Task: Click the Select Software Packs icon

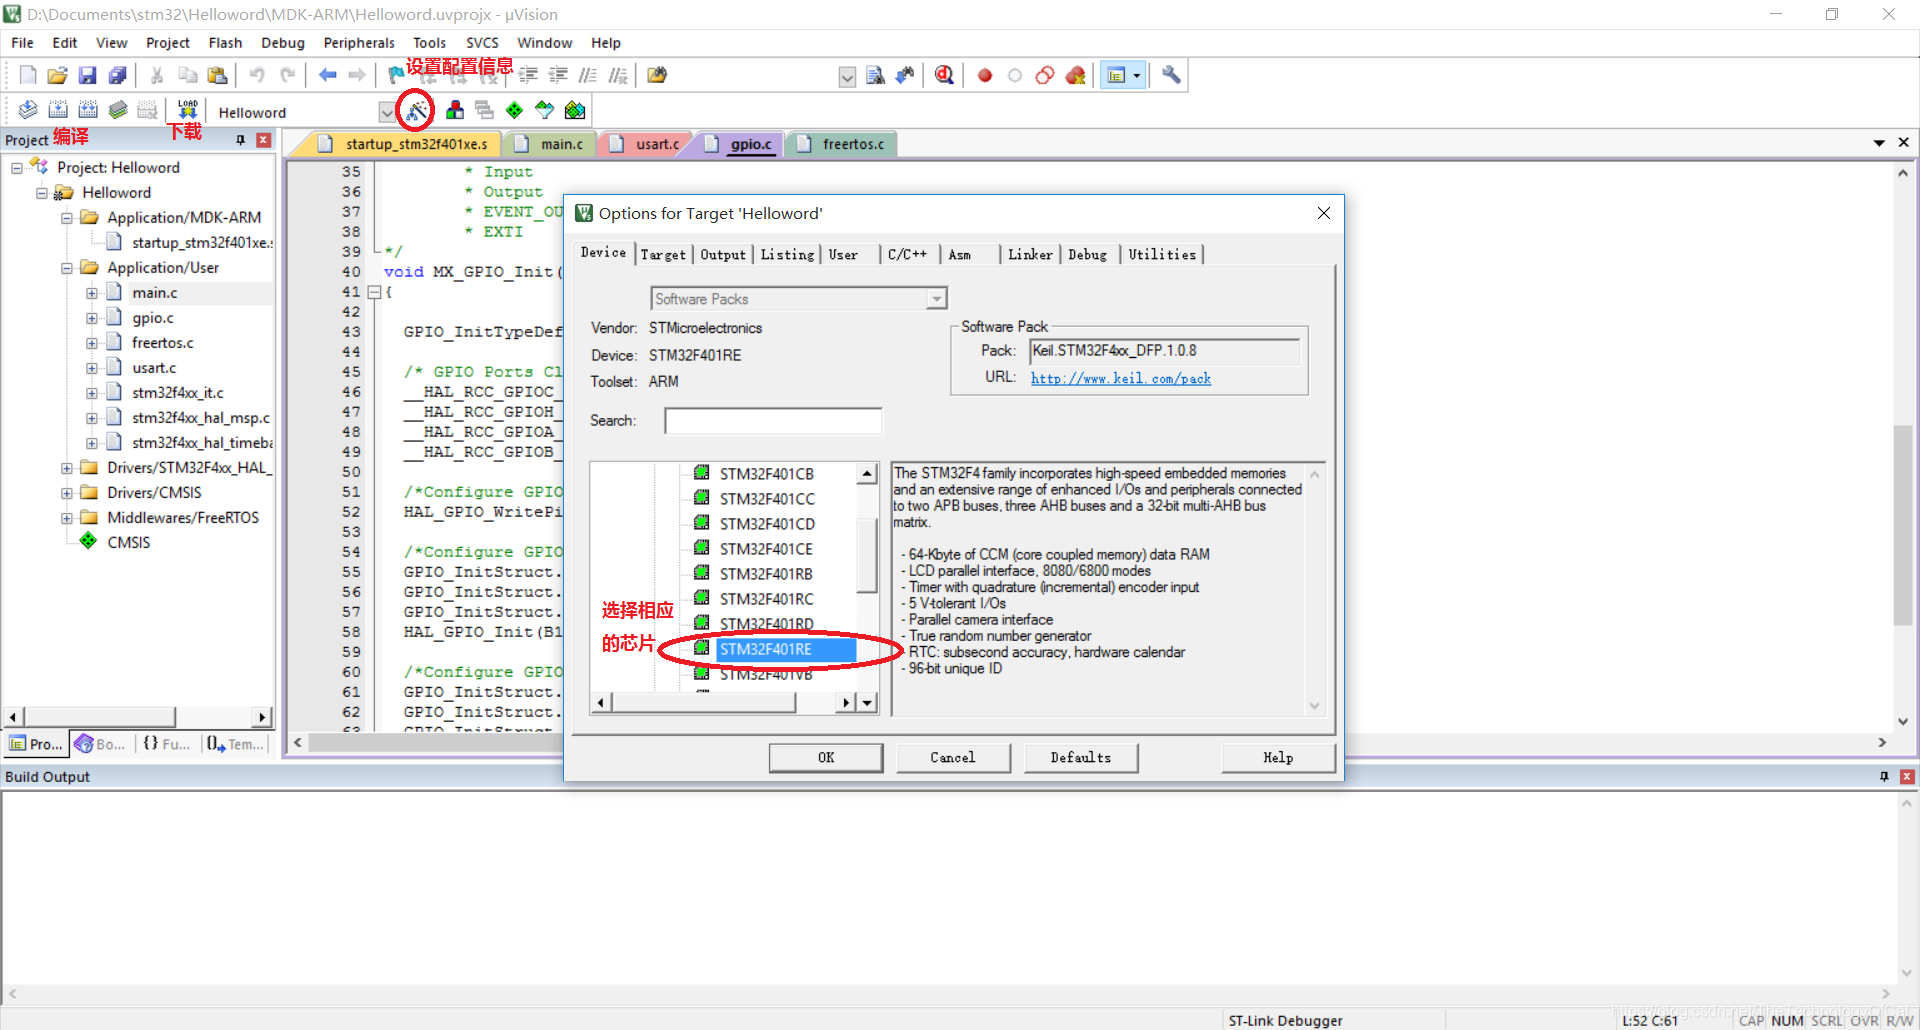Action: [544, 110]
